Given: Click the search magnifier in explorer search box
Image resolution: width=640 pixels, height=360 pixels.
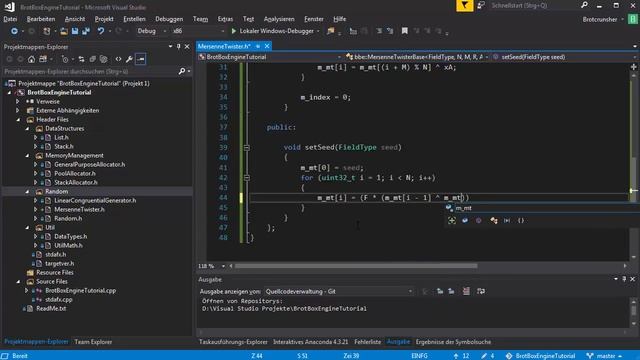Looking at the screenshot, I should (182, 71).
